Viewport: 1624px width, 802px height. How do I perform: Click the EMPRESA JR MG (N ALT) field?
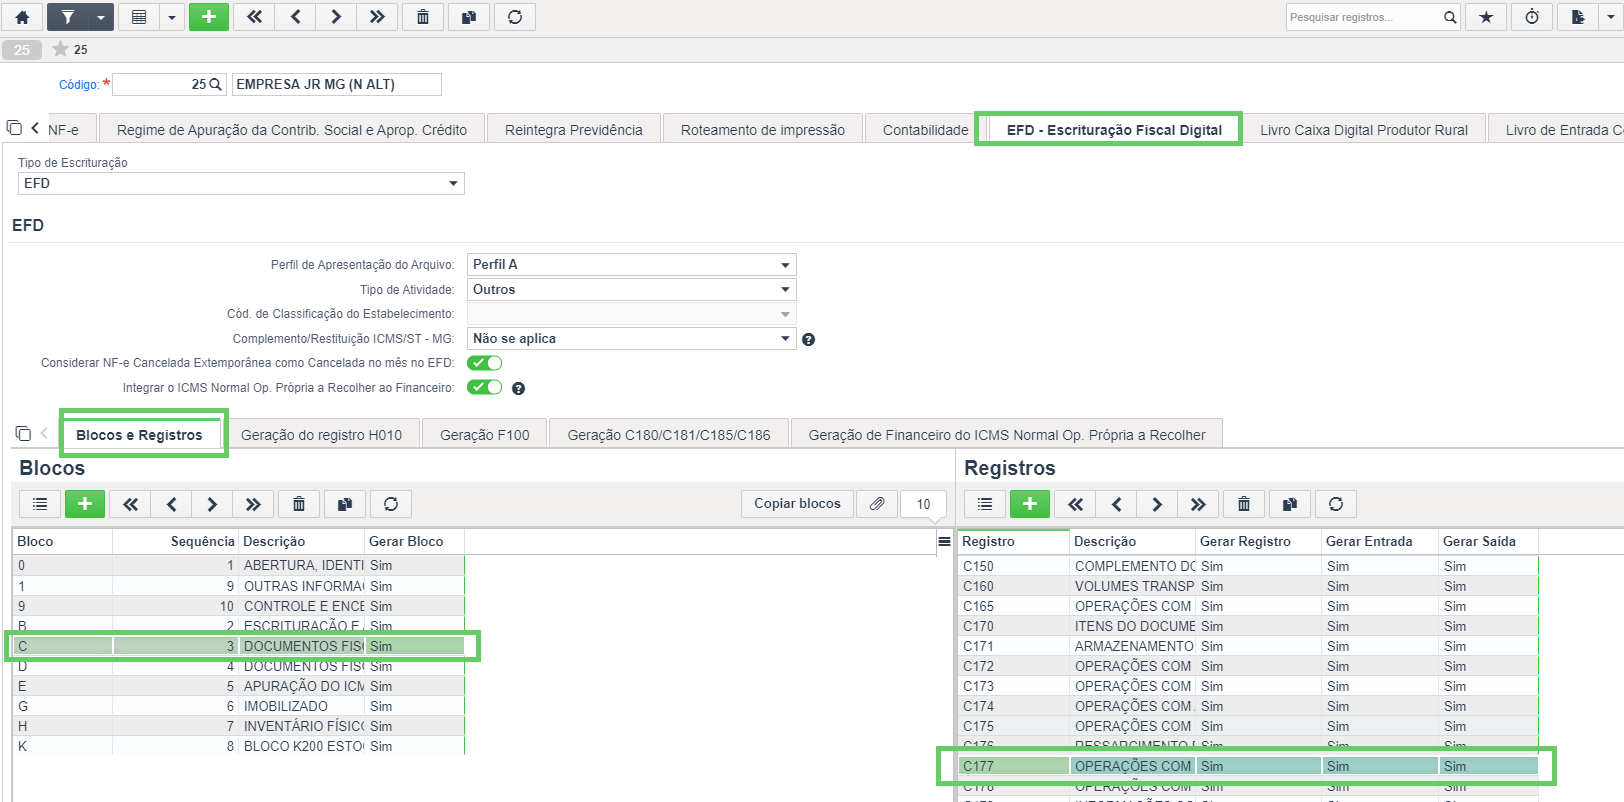tap(337, 85)
